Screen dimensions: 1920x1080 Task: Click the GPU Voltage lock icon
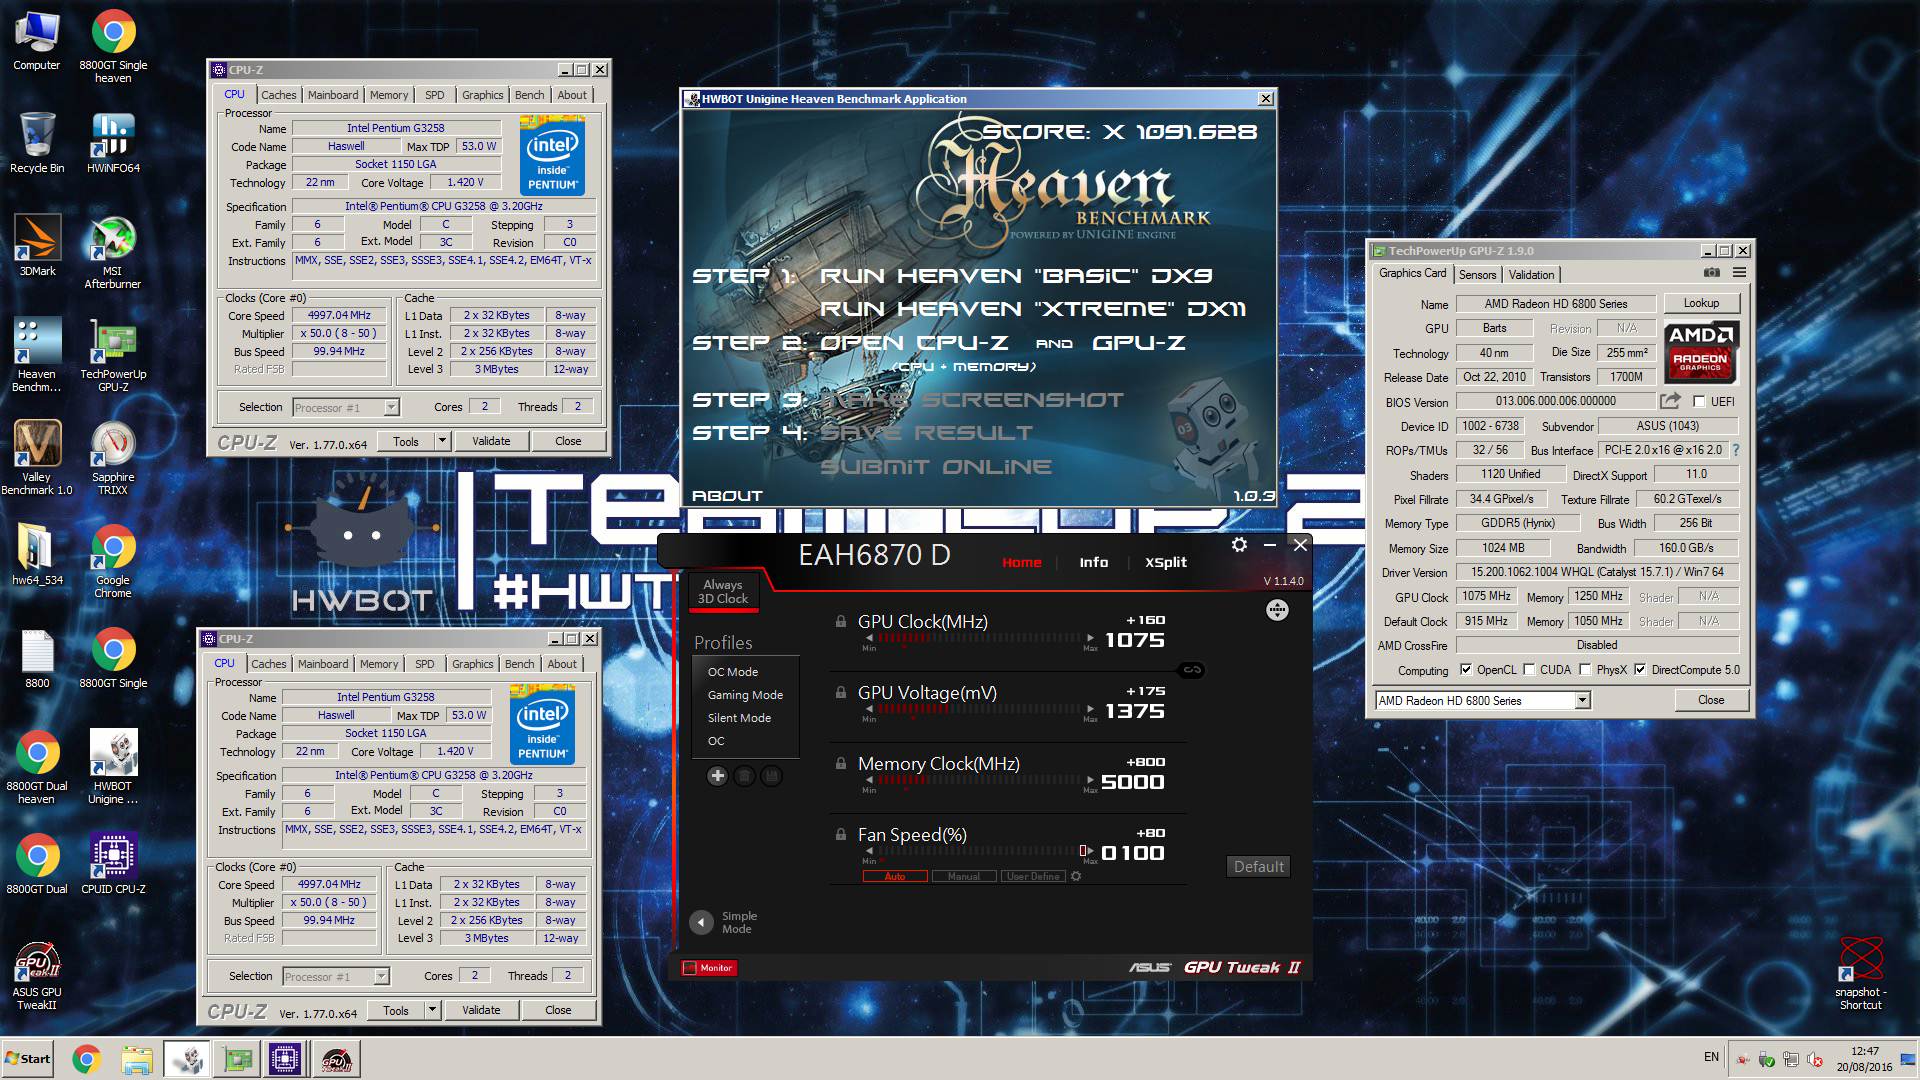[x=841, y=692]
